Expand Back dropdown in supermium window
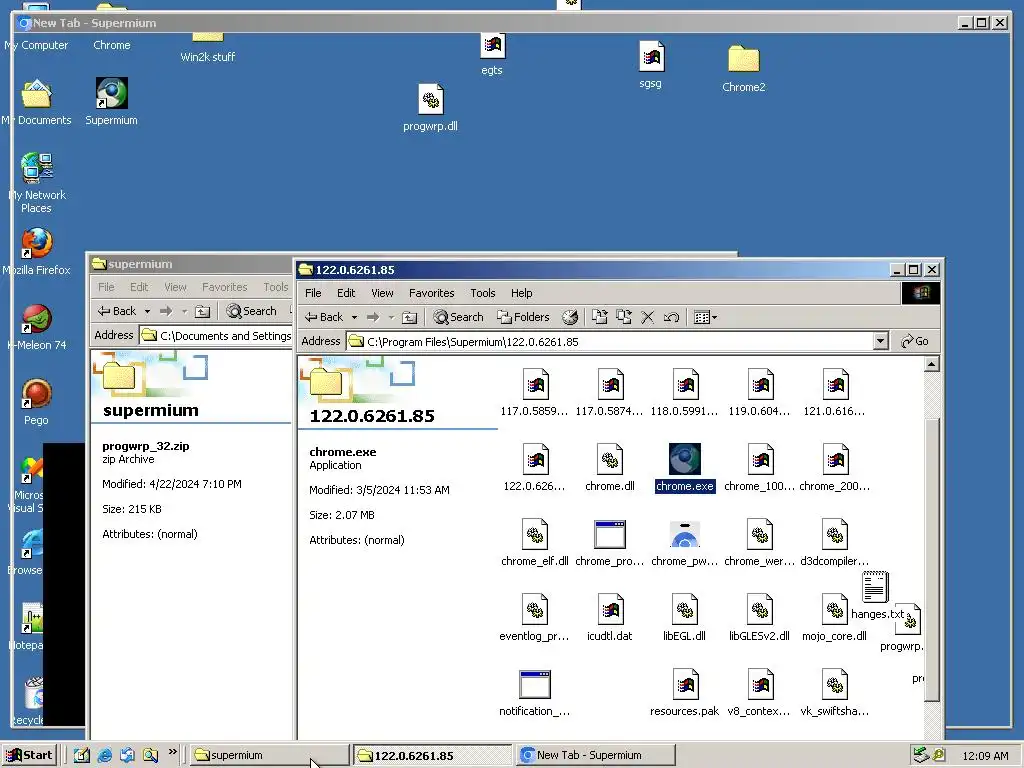This screenshot has width=1024, height=768. [147, 312]
